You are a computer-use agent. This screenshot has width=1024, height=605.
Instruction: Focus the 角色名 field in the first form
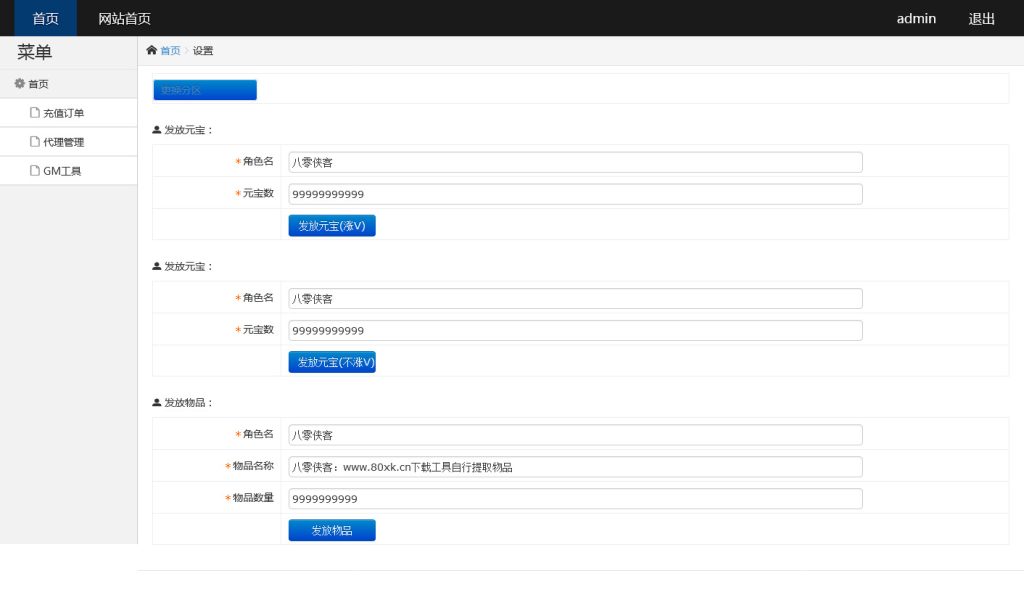coord(575,162)
